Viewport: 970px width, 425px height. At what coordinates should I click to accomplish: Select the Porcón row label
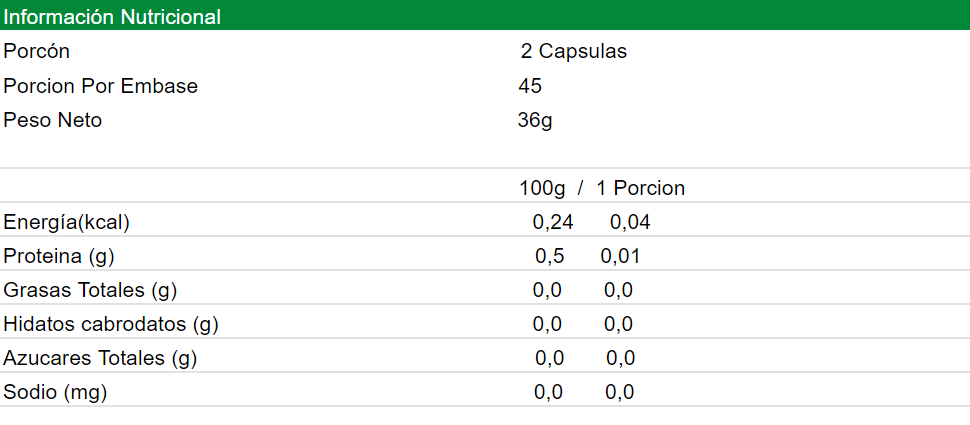[x=37, y=51]
